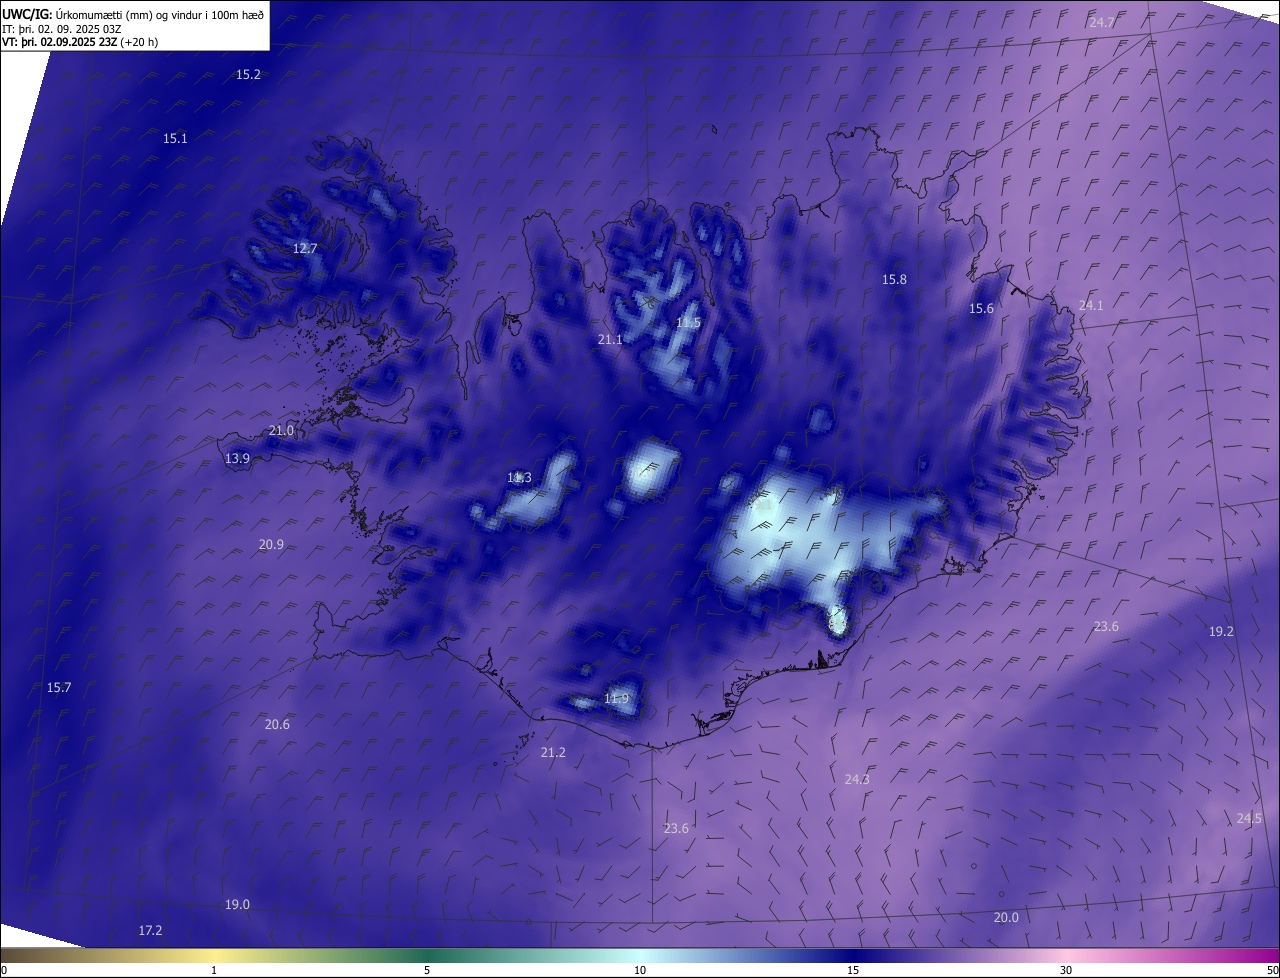Image resolution: width=1280 pixels, height=978 pixels.
Task: Click the 19.0 value label
Action: (x=237, y=905)
